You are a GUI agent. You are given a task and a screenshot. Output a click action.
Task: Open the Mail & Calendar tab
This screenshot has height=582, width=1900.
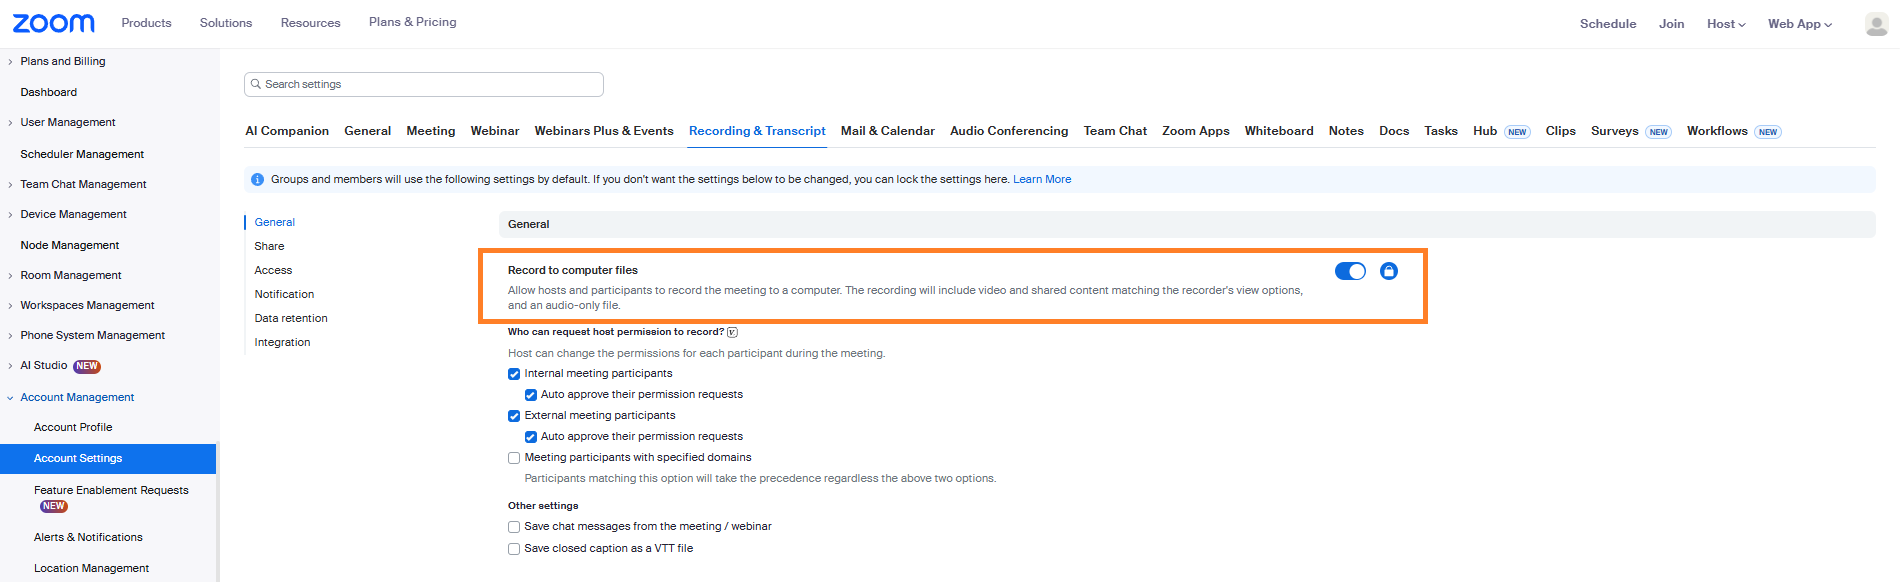888,131
